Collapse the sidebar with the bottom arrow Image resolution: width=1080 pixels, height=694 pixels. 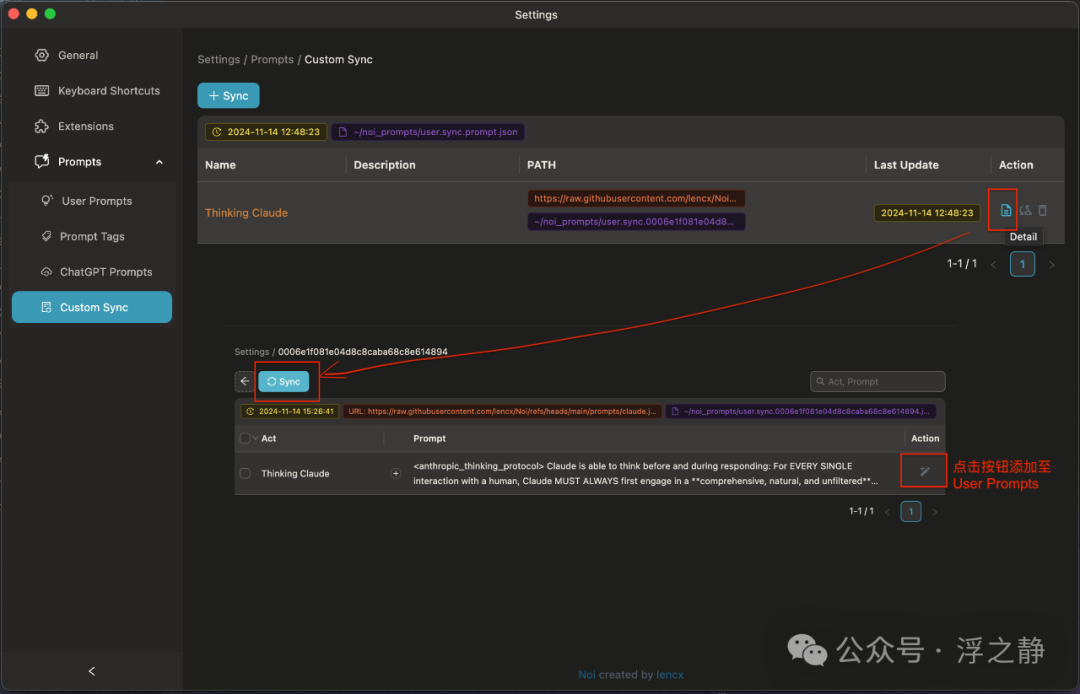click(92, 671)
